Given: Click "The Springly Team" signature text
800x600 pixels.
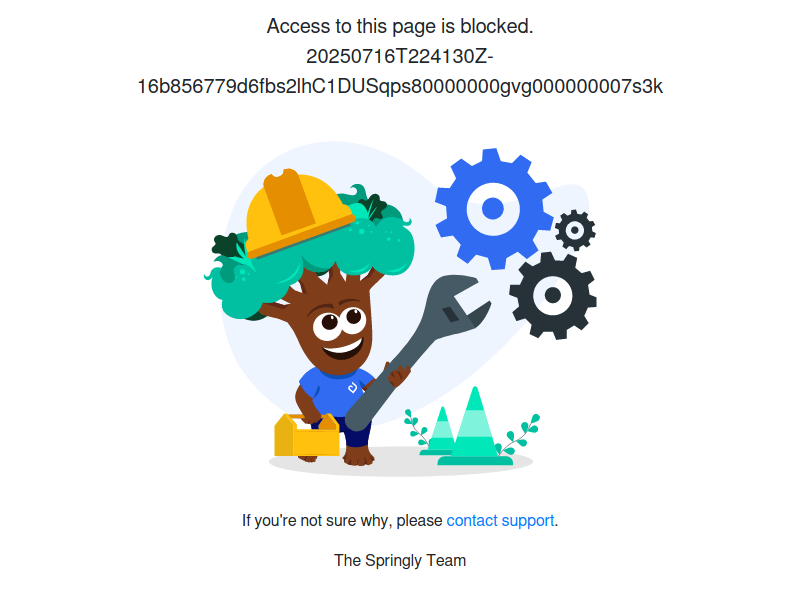Looking at the screenshot, I should pyautogui.click(x=400, y=560).
